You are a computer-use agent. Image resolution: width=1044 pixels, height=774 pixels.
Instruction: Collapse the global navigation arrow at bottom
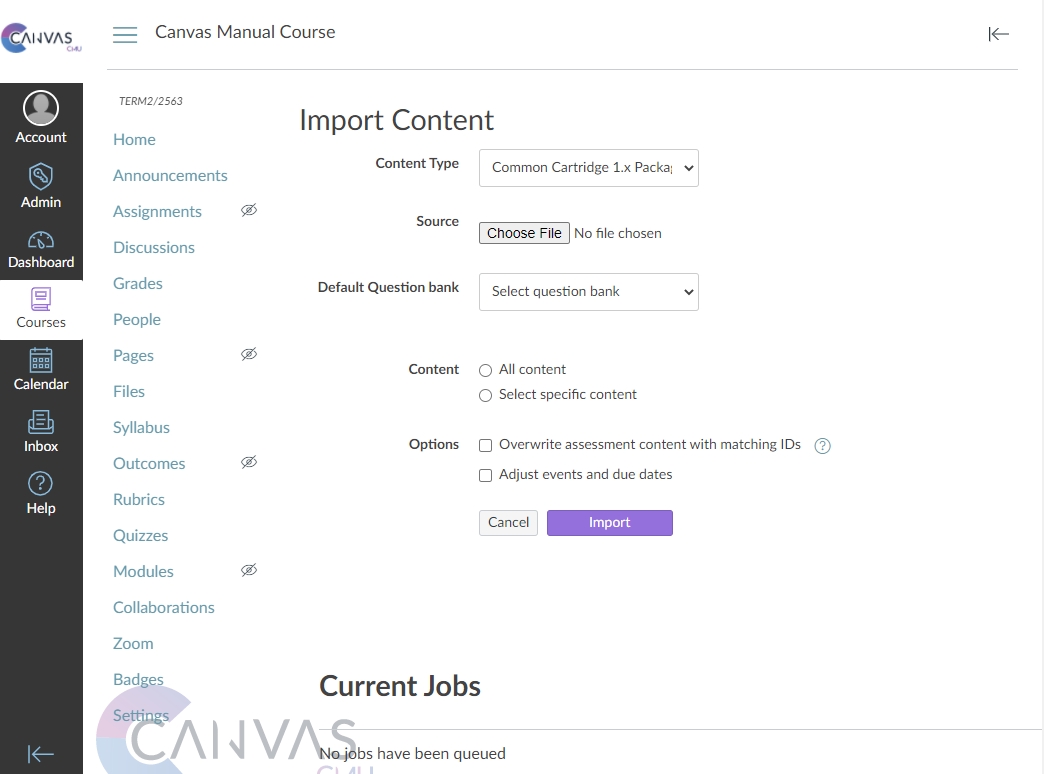tap(41, 754)
